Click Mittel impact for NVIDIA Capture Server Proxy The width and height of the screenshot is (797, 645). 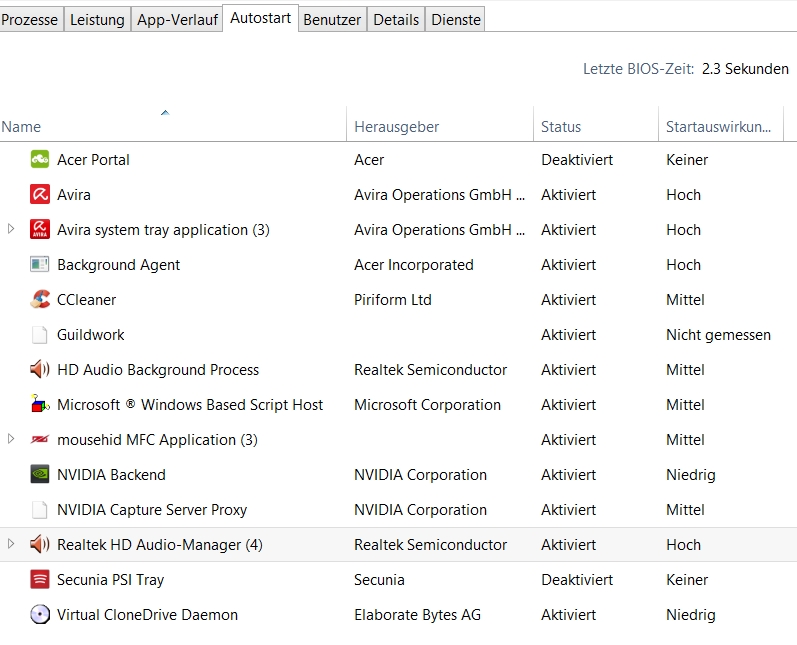[685, 509]
